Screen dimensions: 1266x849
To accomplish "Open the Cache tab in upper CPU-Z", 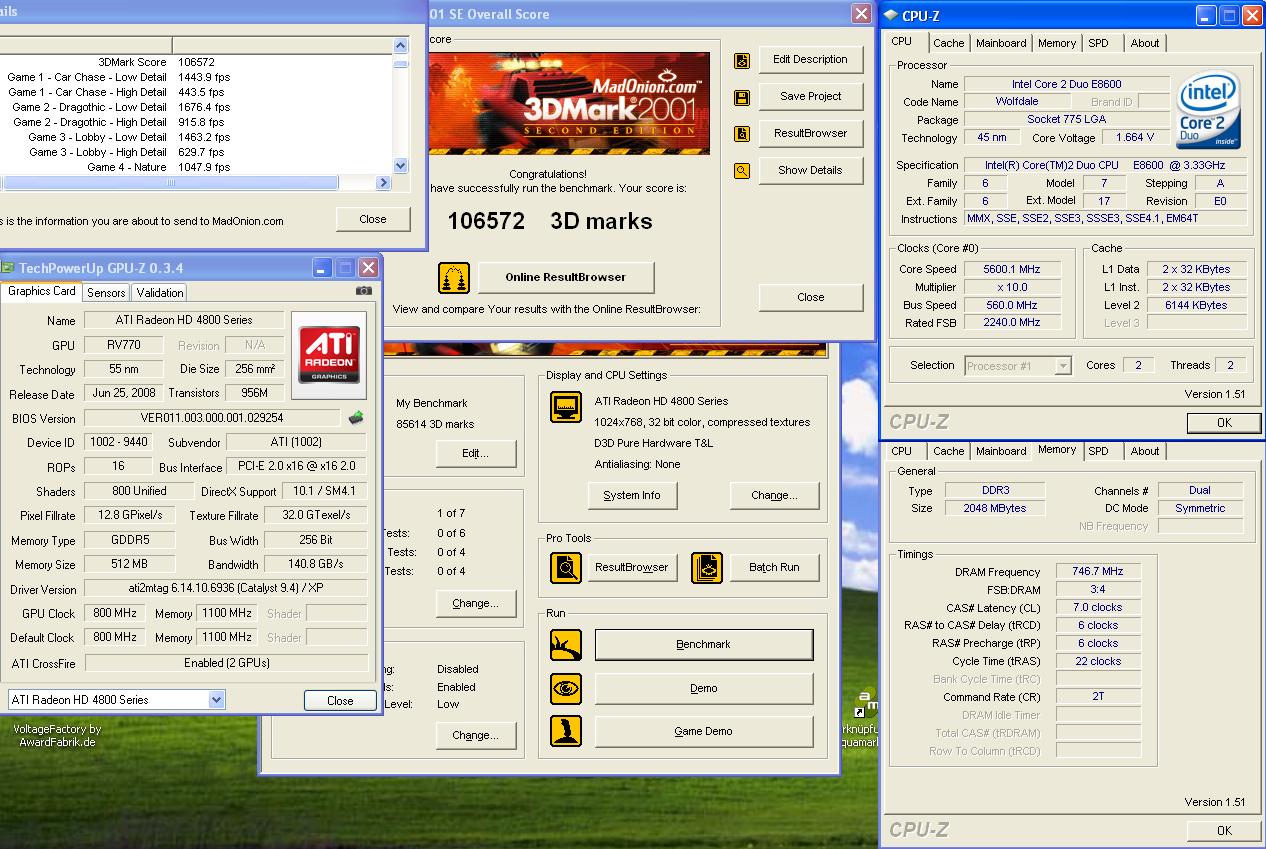I will point(949,43).
